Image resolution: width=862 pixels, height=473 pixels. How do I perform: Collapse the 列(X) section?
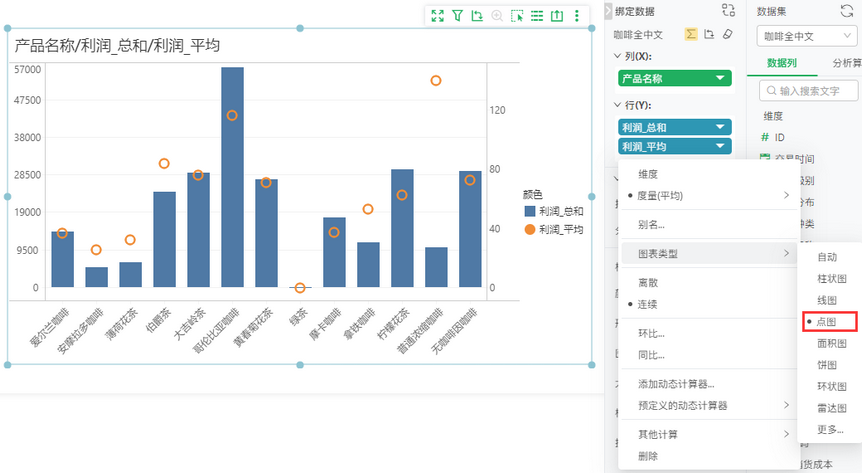click(617, 56)
